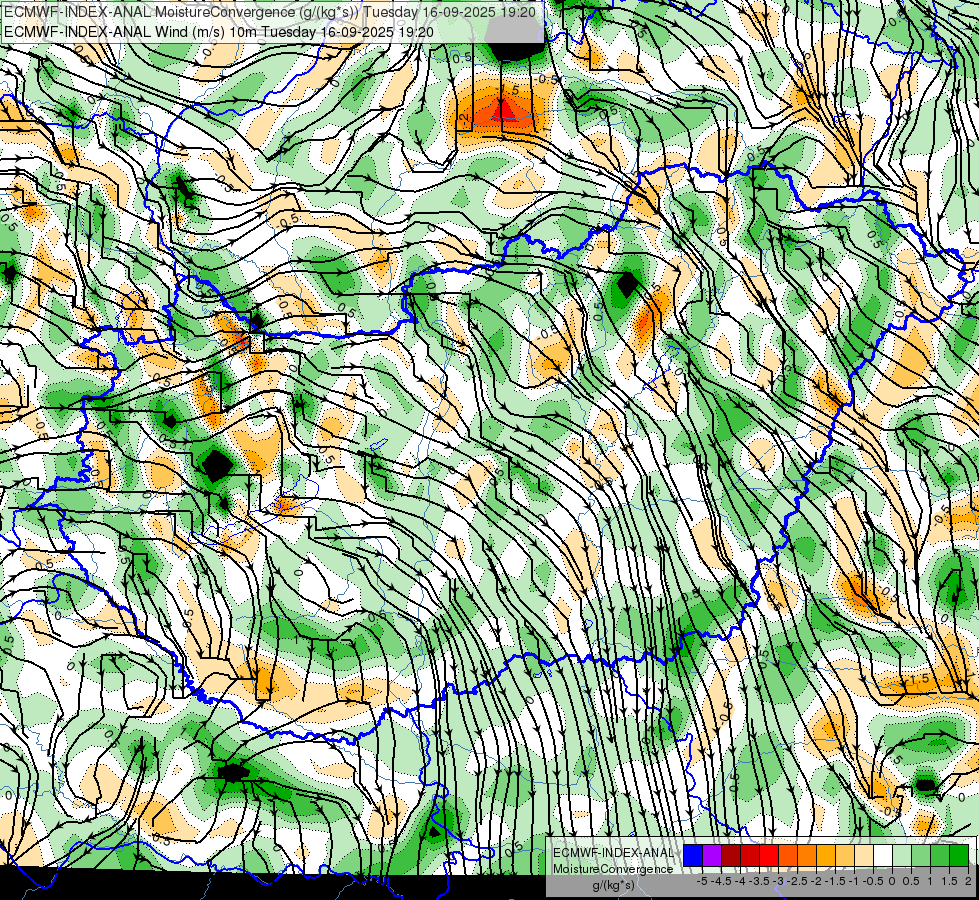The height and width of the screenshot is (900, 979).
Task: Pick the legend swatch between -3.5 and -3
Action: coord(769,856)
